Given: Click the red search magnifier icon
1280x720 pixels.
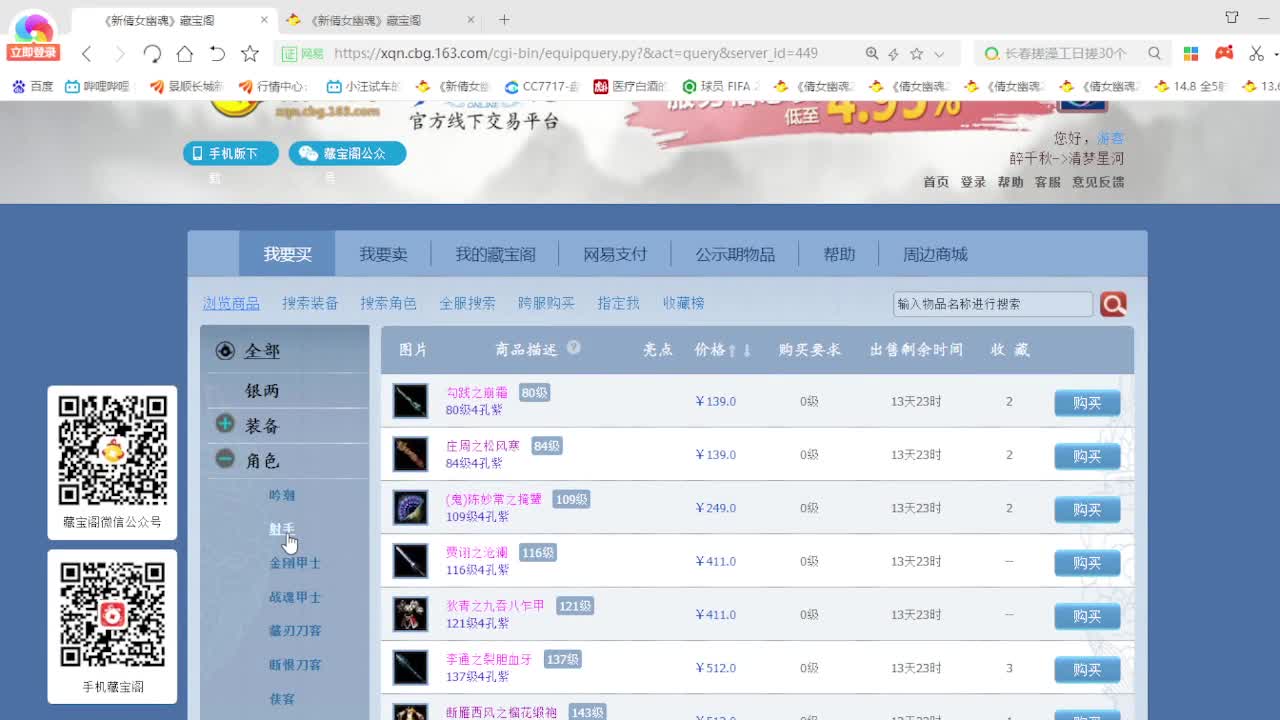Looking at the screenshot, I should pos(1113,304).
